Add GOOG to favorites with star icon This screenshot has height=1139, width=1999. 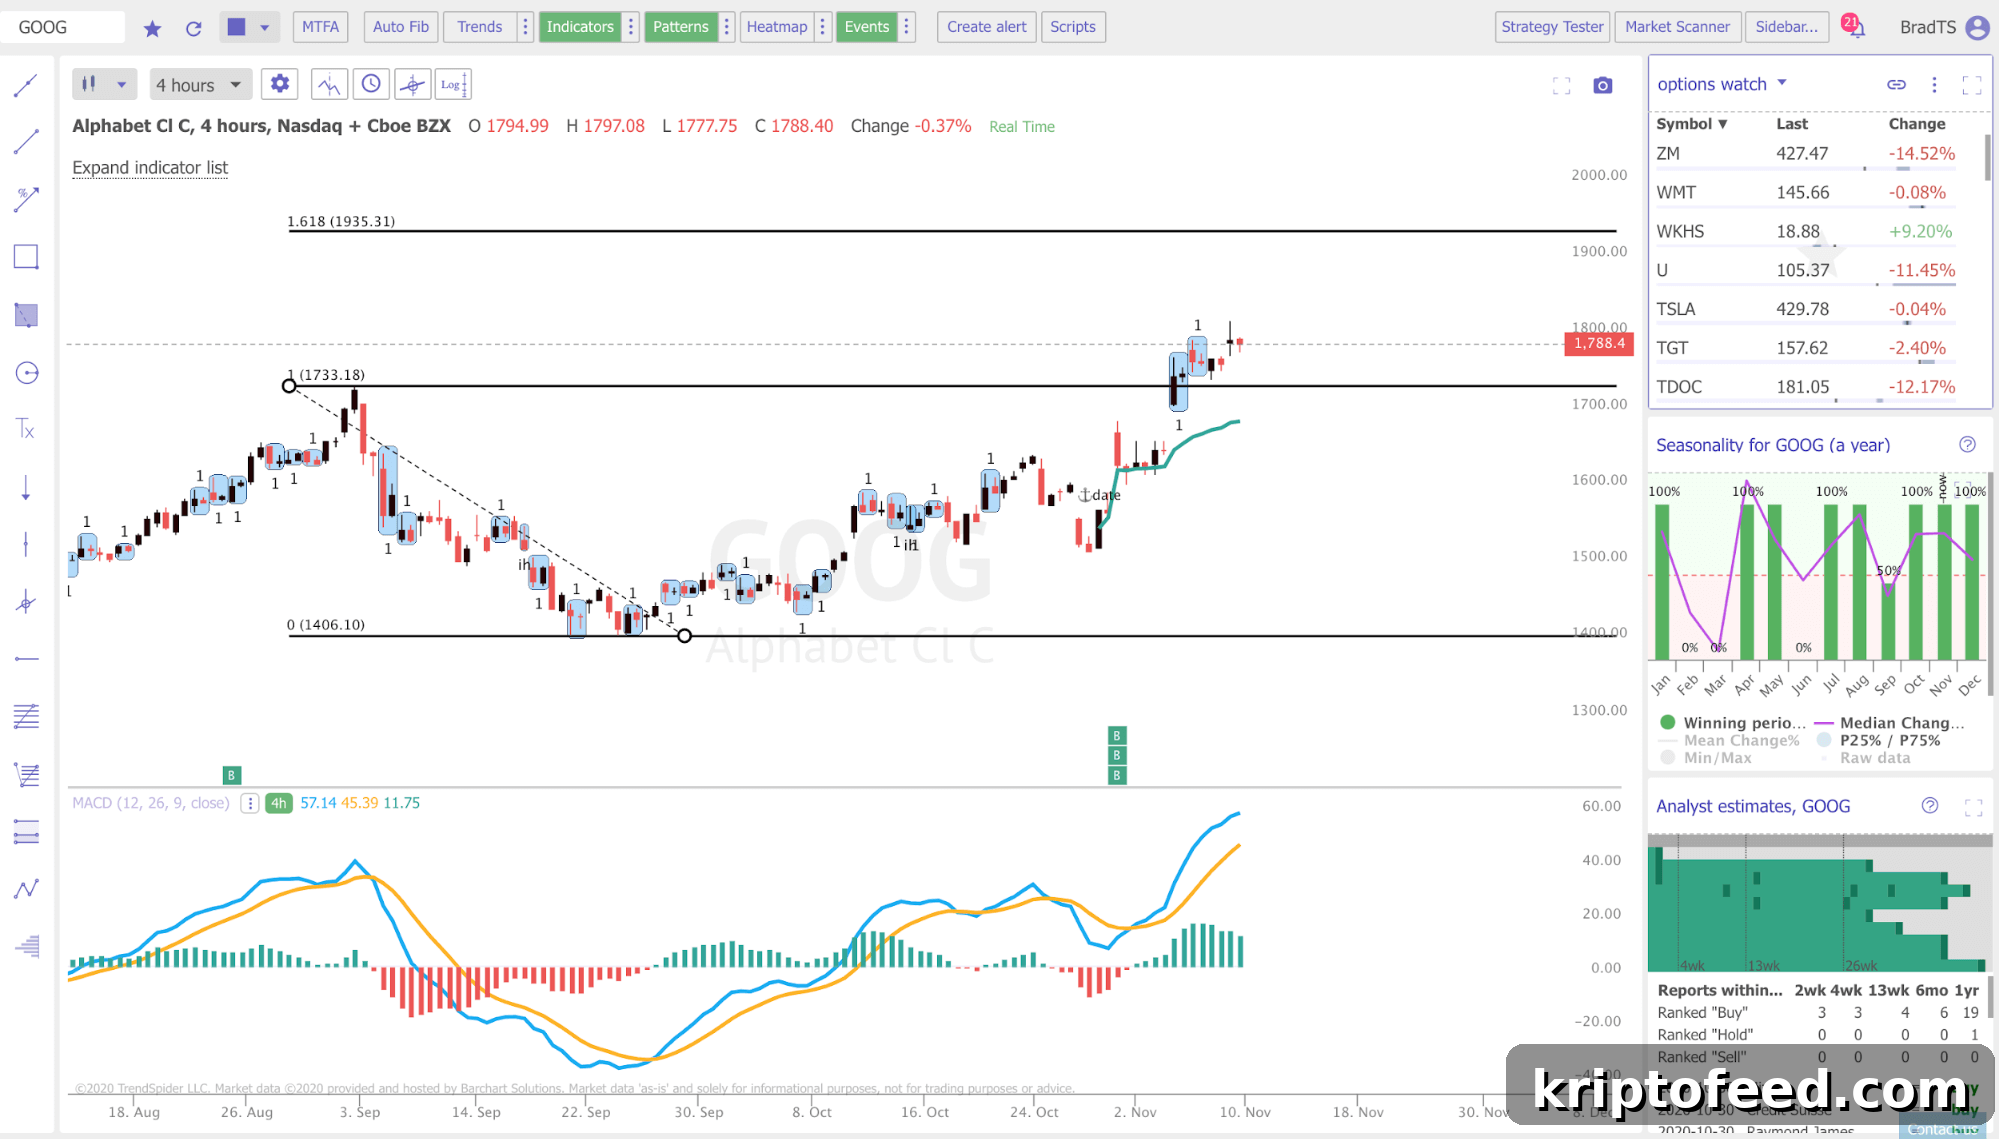pyautogui.click(x=152, y=28)
